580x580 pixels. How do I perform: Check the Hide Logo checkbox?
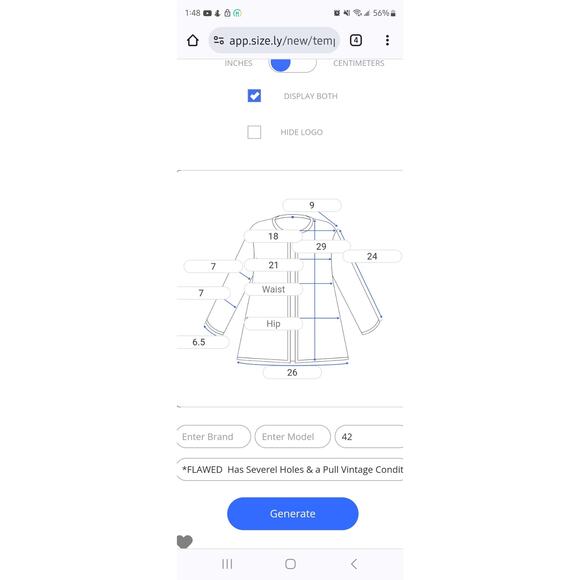(254, 132)
